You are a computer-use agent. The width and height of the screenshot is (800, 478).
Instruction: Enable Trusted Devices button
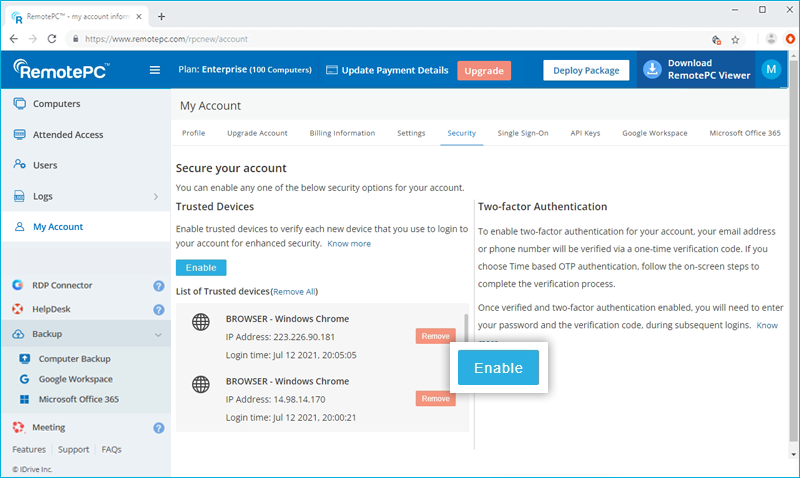point(201,268)
